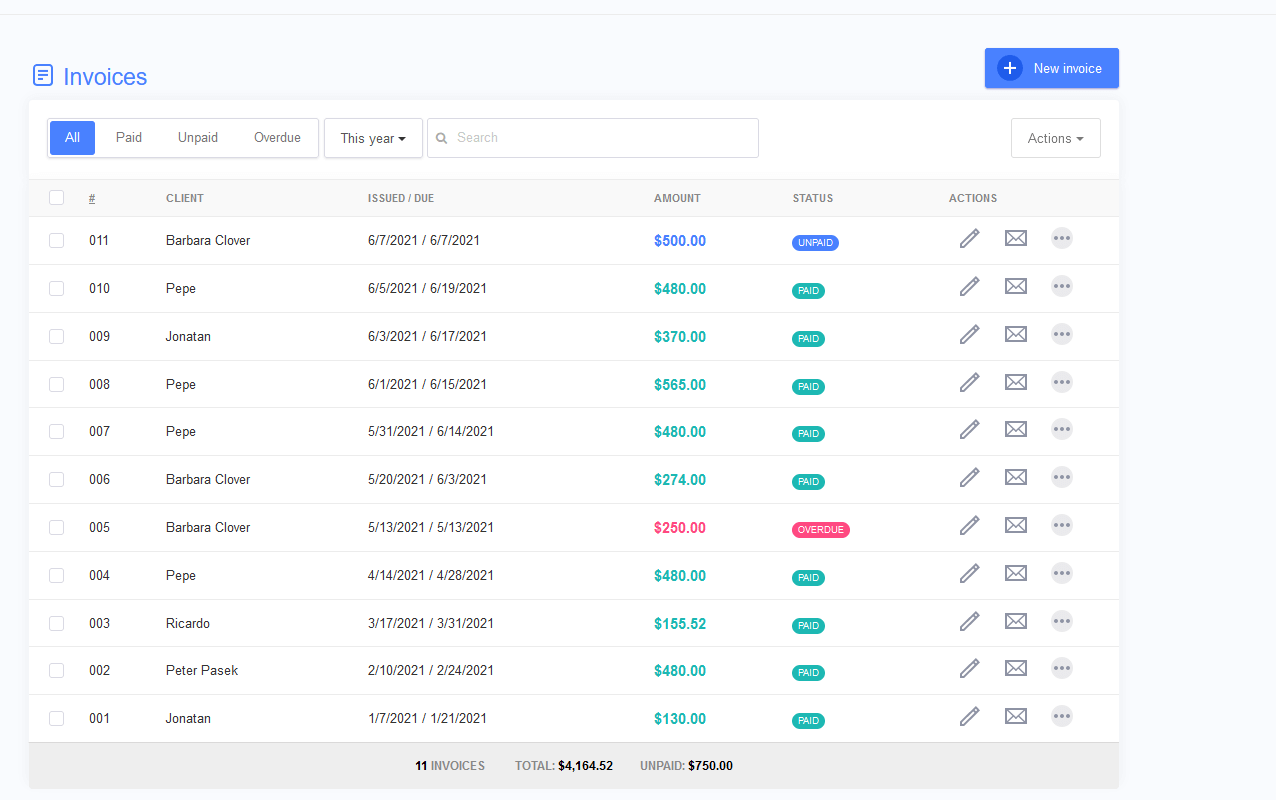Open more options for invoice 006
1276x800 pixels.
click(1062, 477)
